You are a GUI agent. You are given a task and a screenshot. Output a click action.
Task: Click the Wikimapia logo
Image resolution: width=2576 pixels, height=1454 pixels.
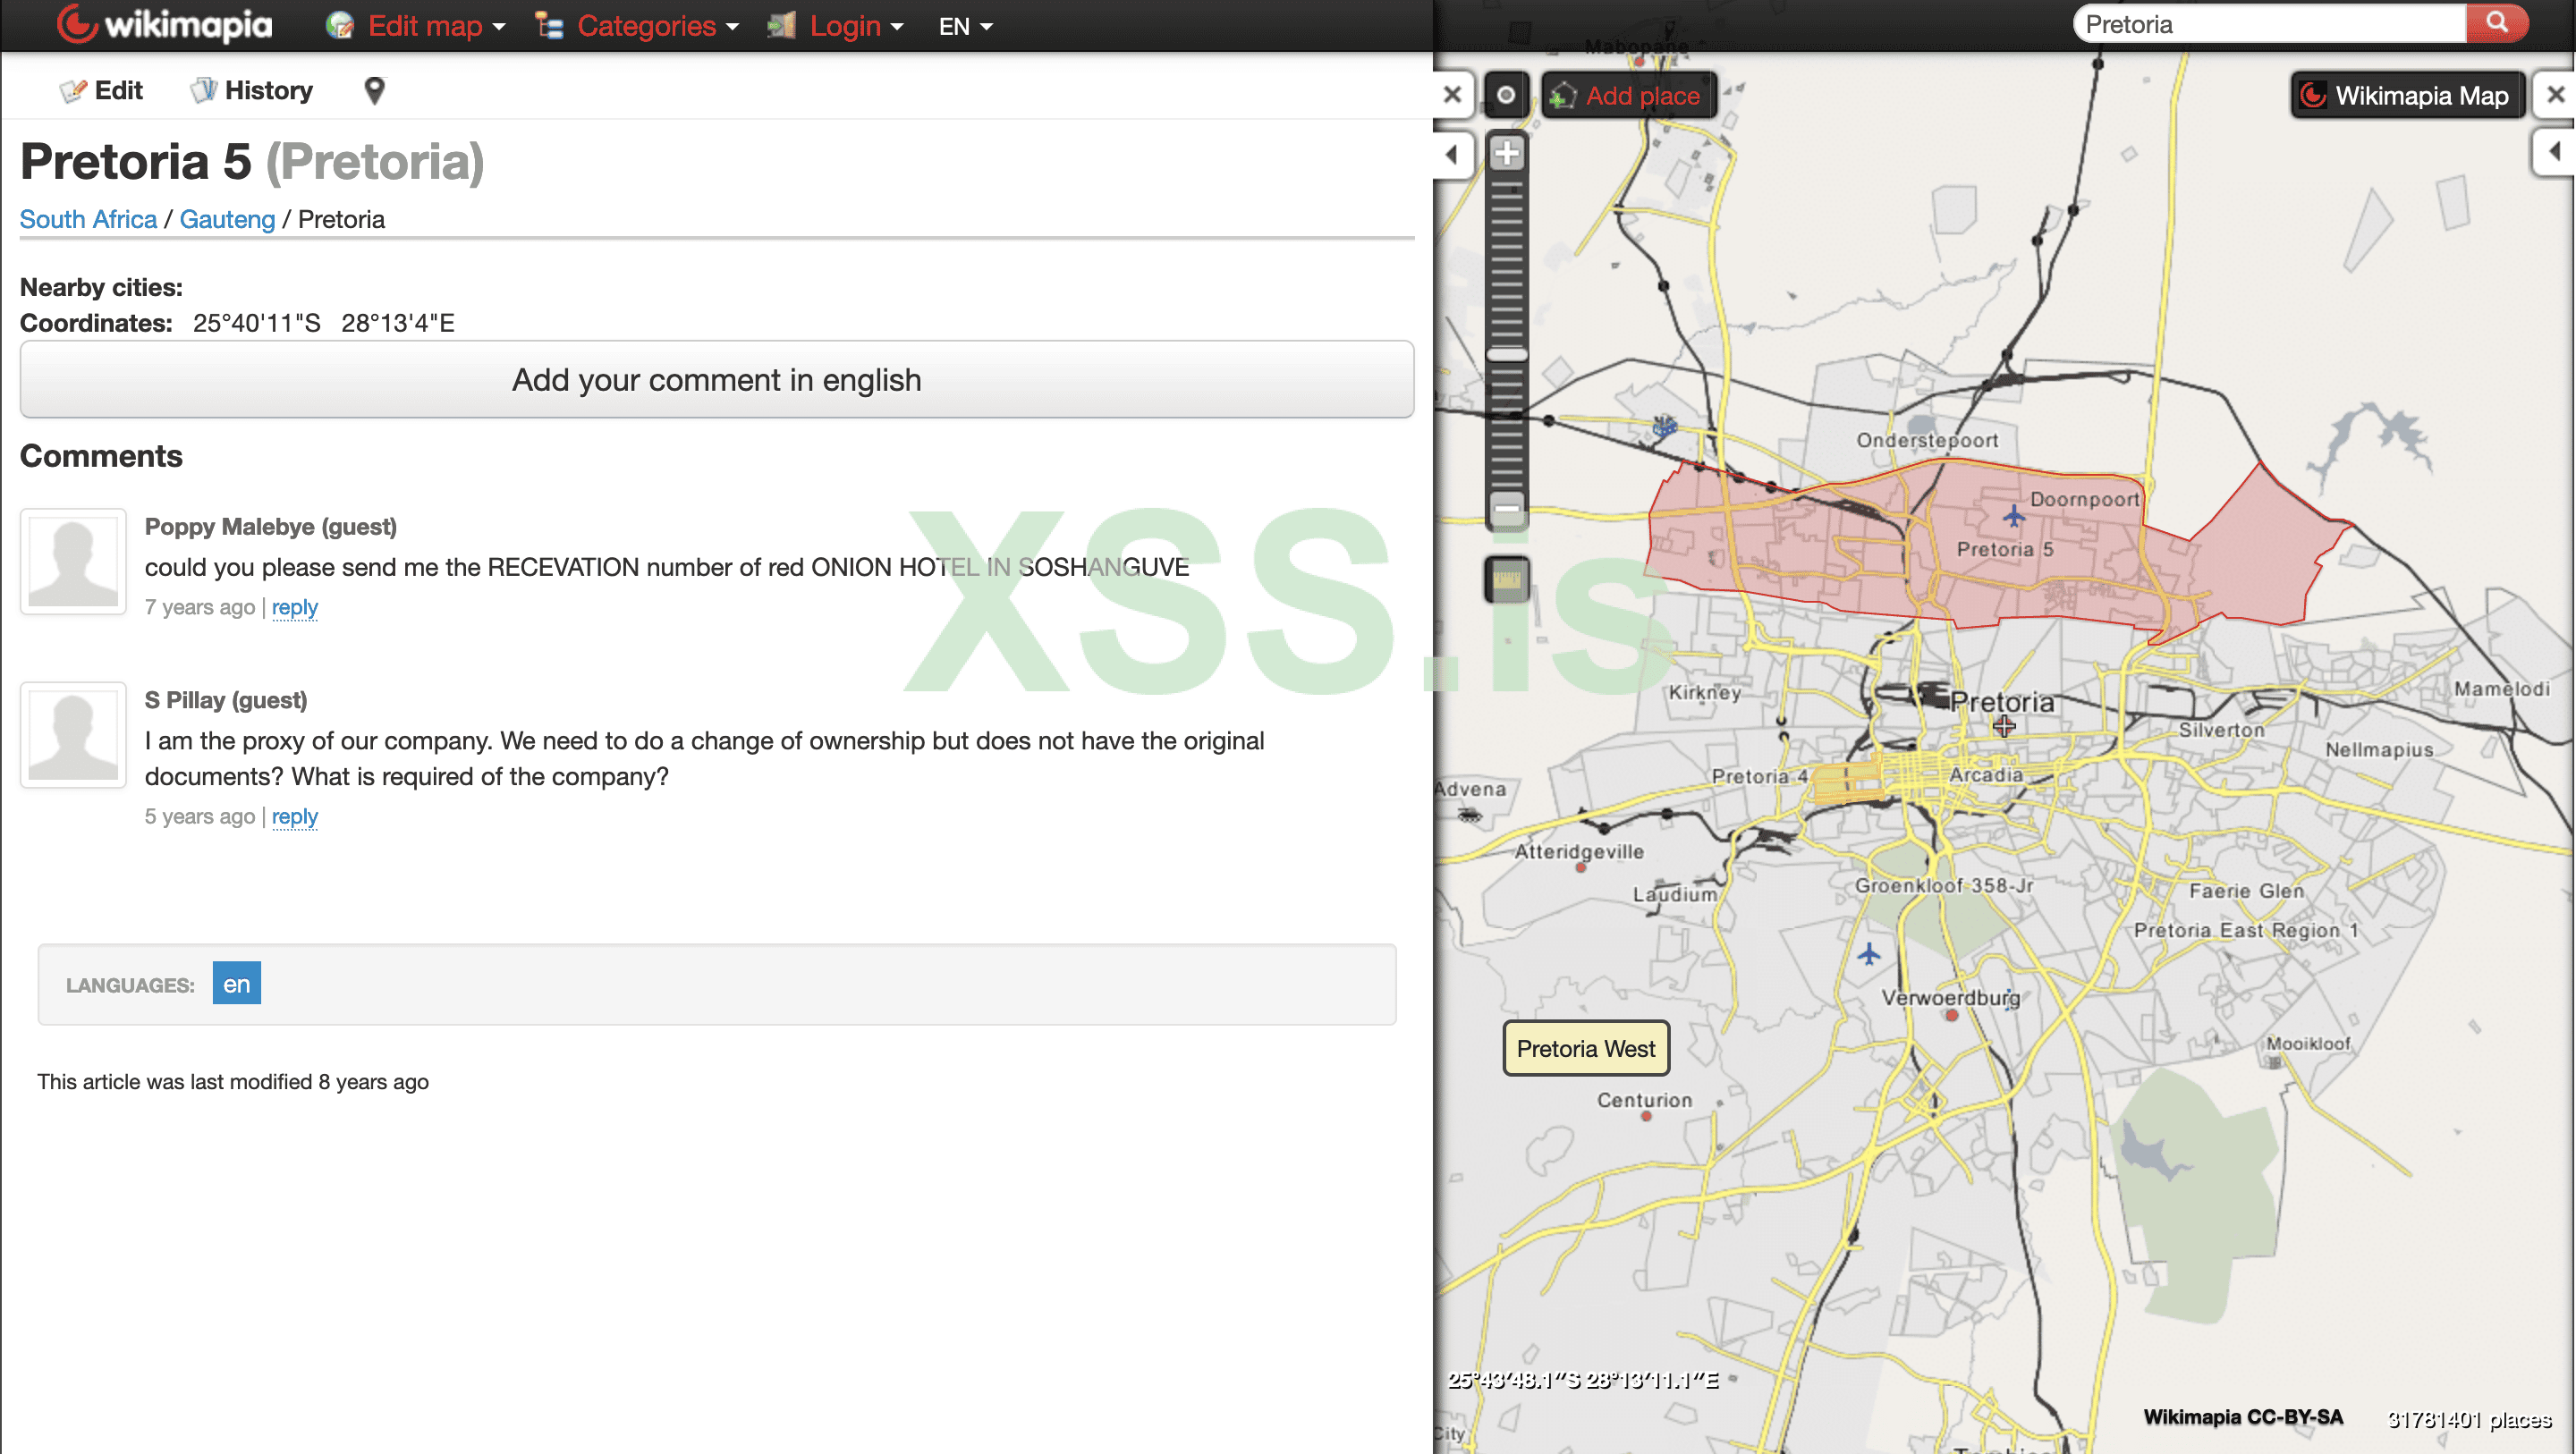click(165, 25)
